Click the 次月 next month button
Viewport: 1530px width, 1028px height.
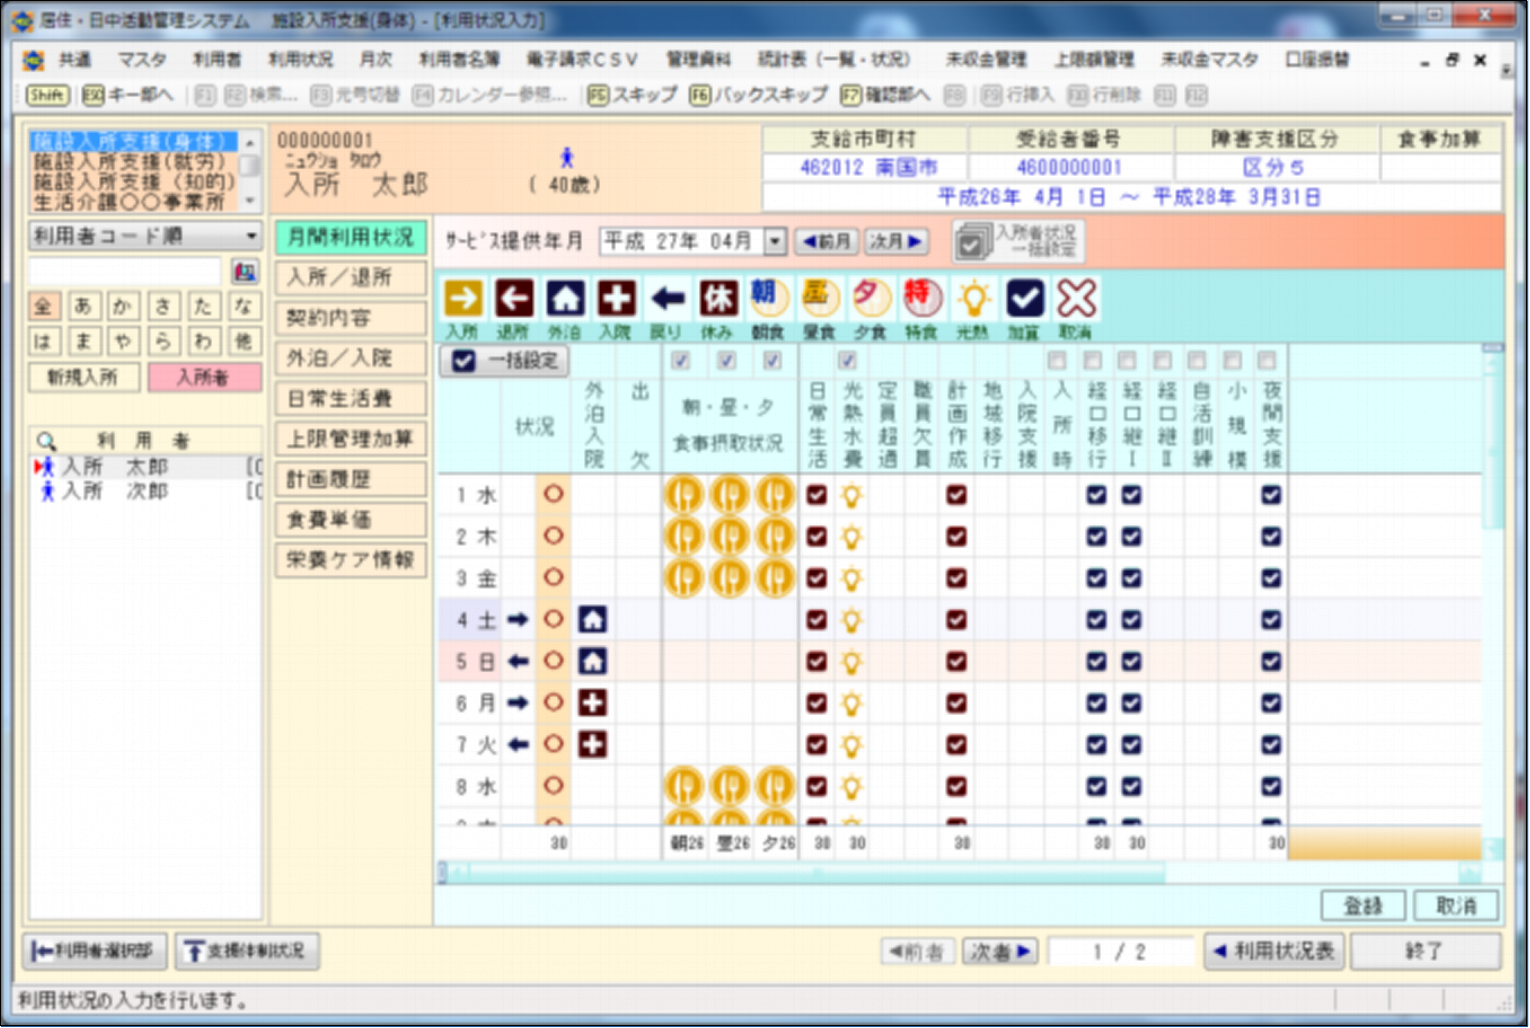coord(896,242)
